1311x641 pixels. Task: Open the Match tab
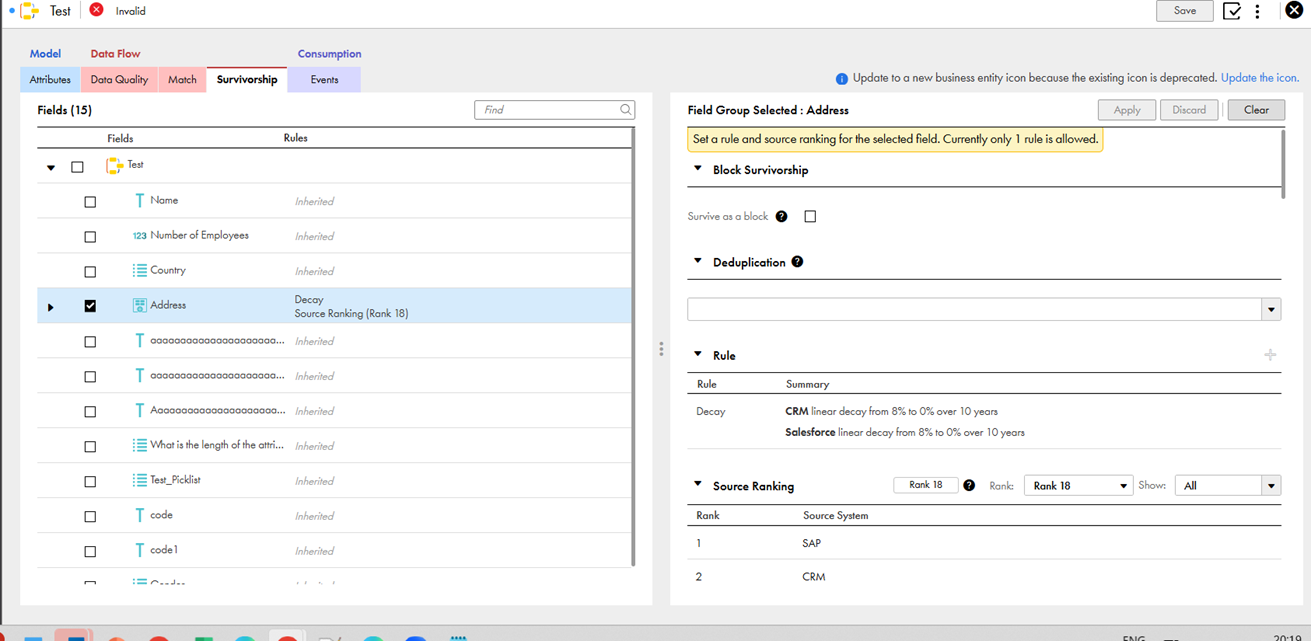coord(182,80)
